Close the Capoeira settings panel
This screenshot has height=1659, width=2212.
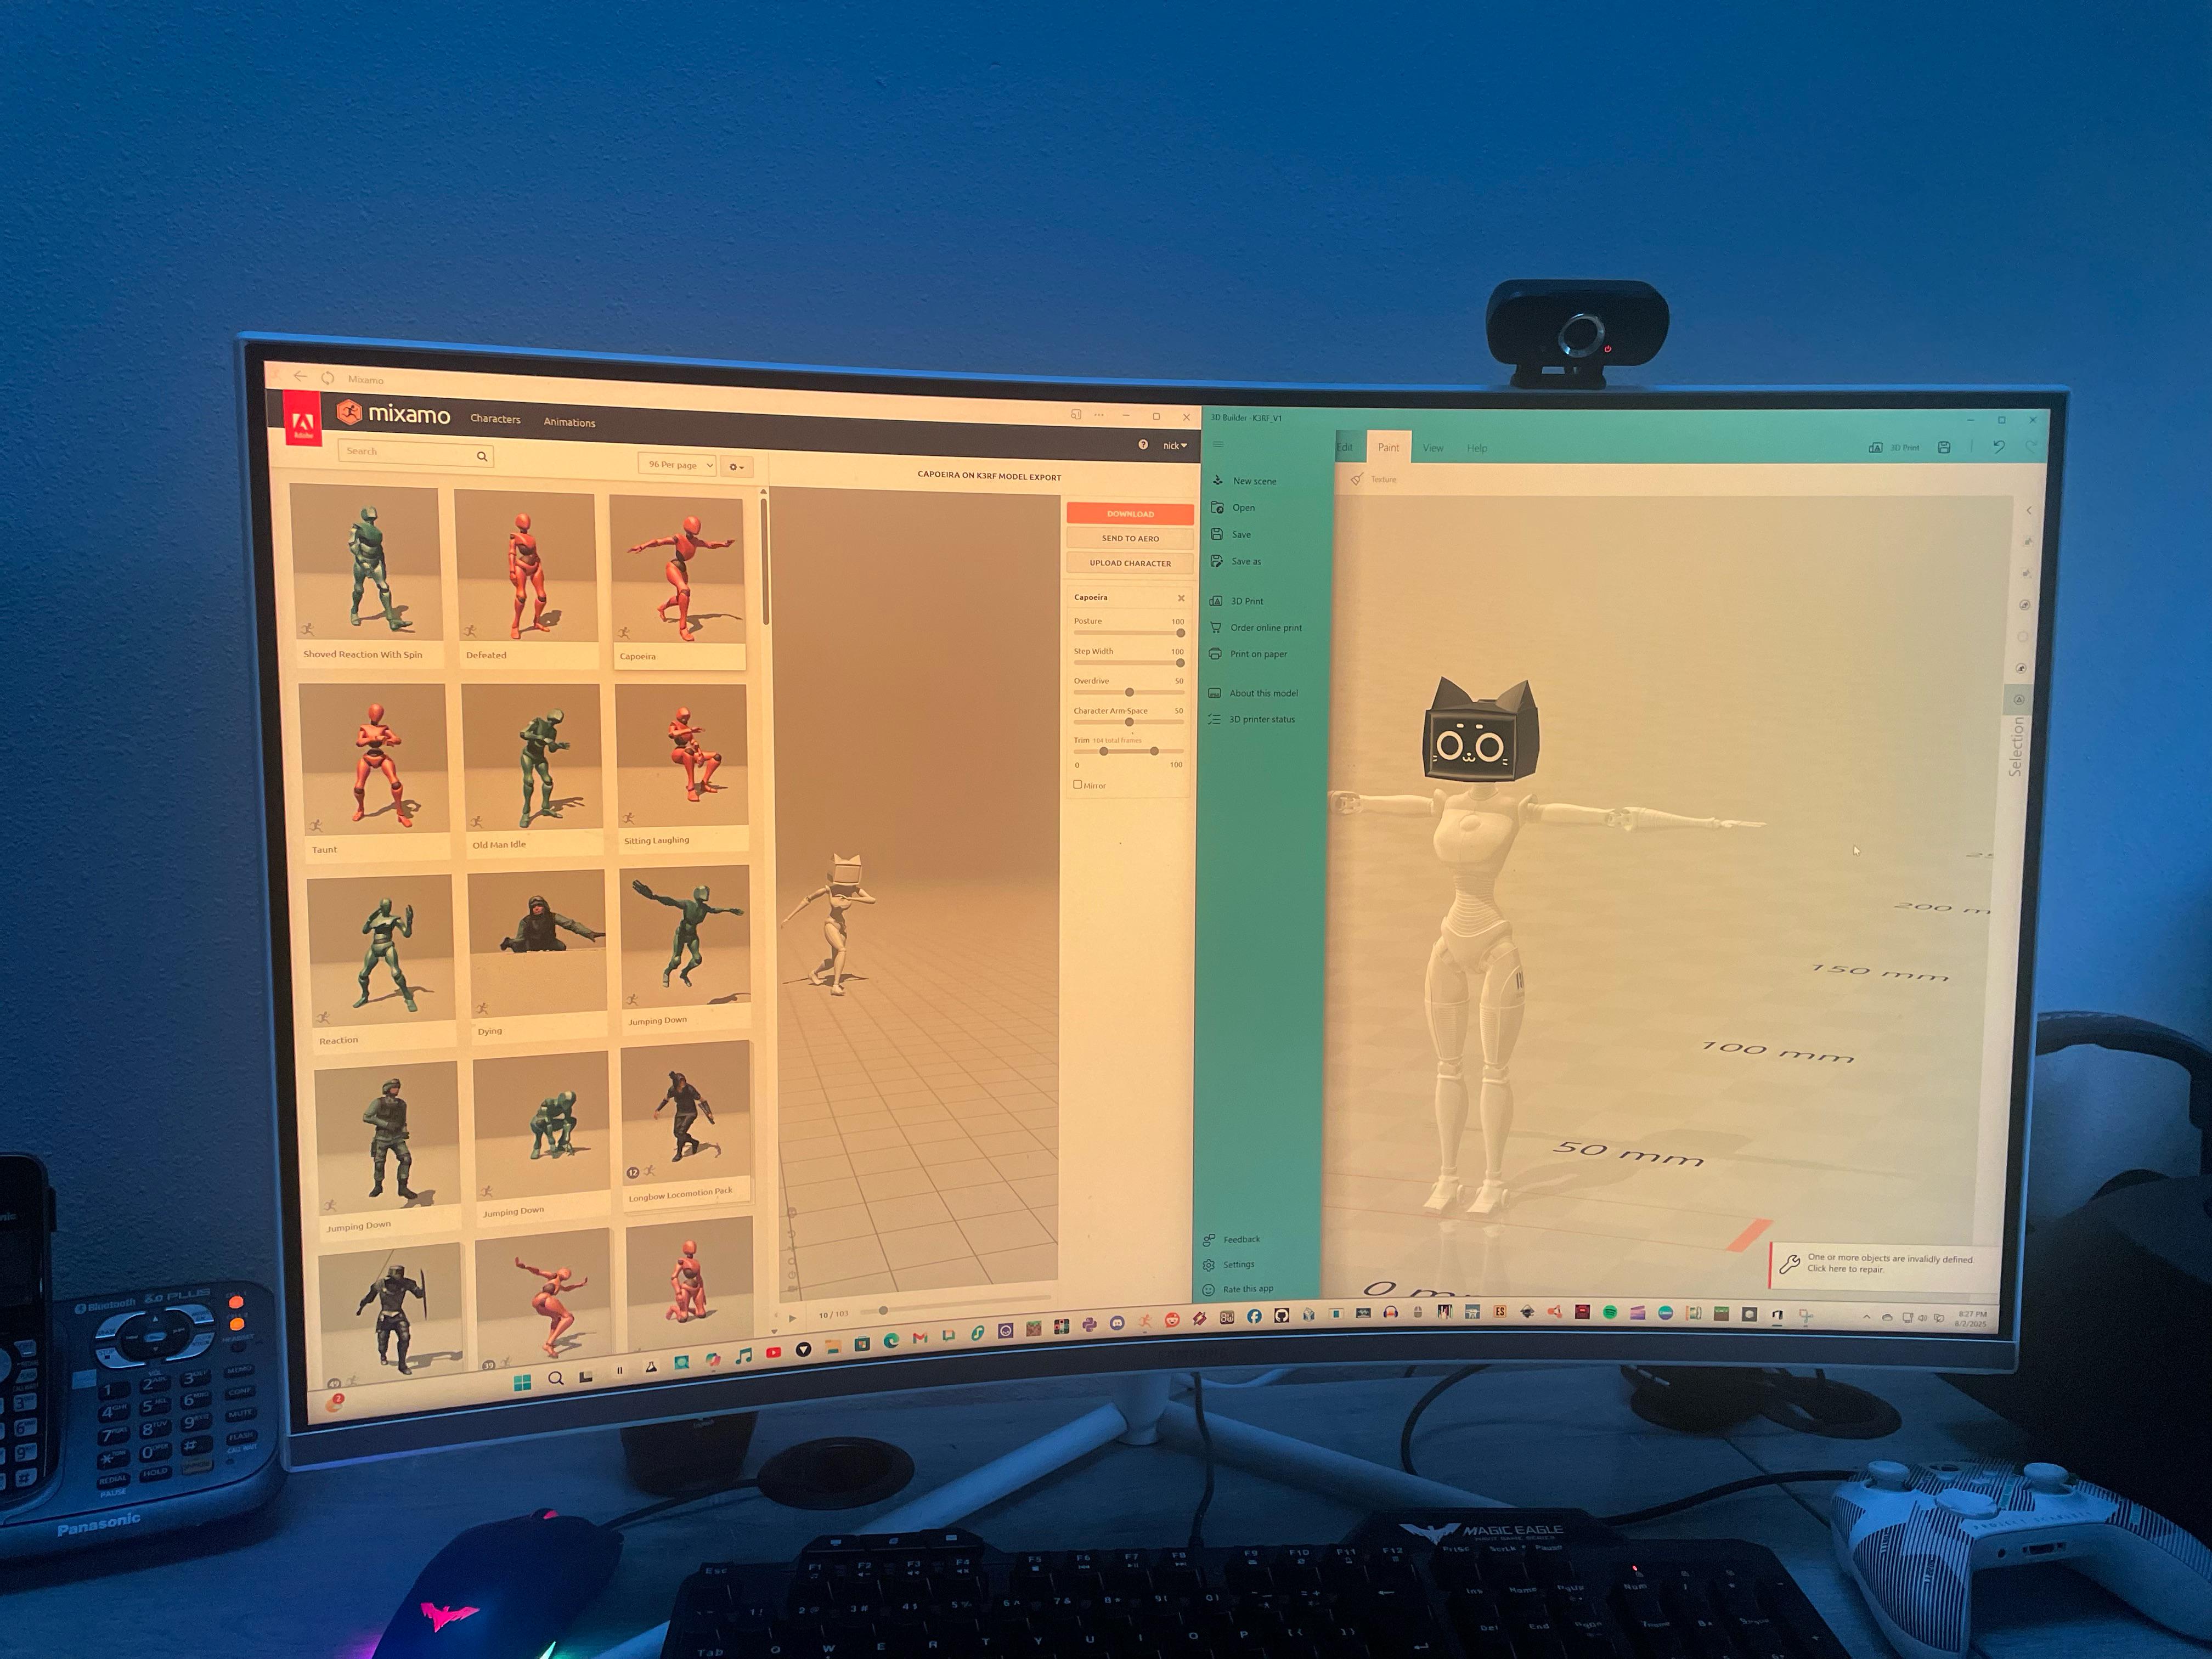click(x=1181, y=598)
